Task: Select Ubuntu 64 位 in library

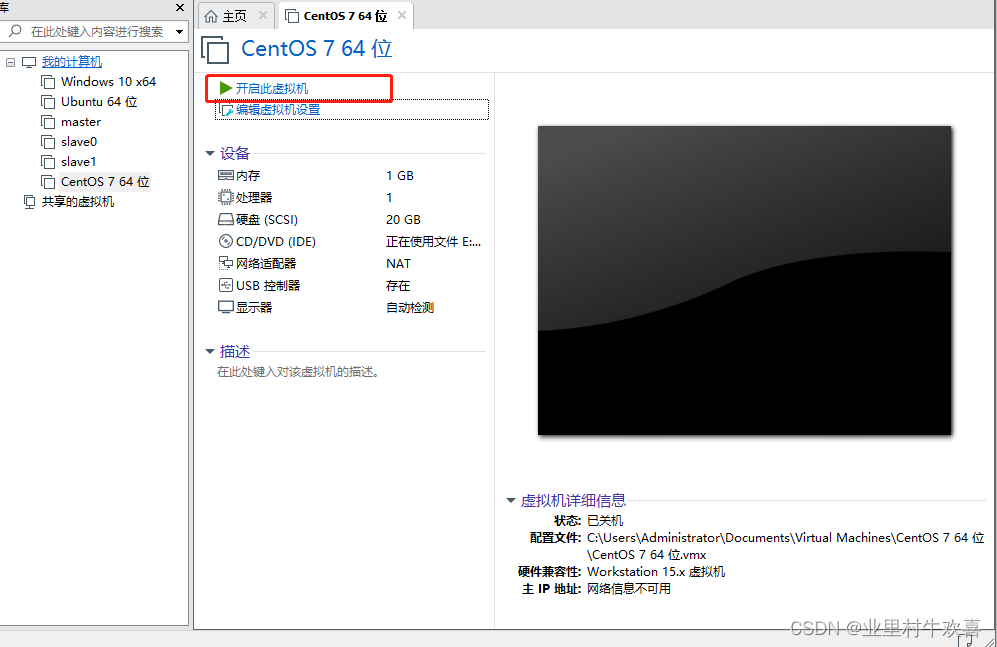Action: (99, 102)
